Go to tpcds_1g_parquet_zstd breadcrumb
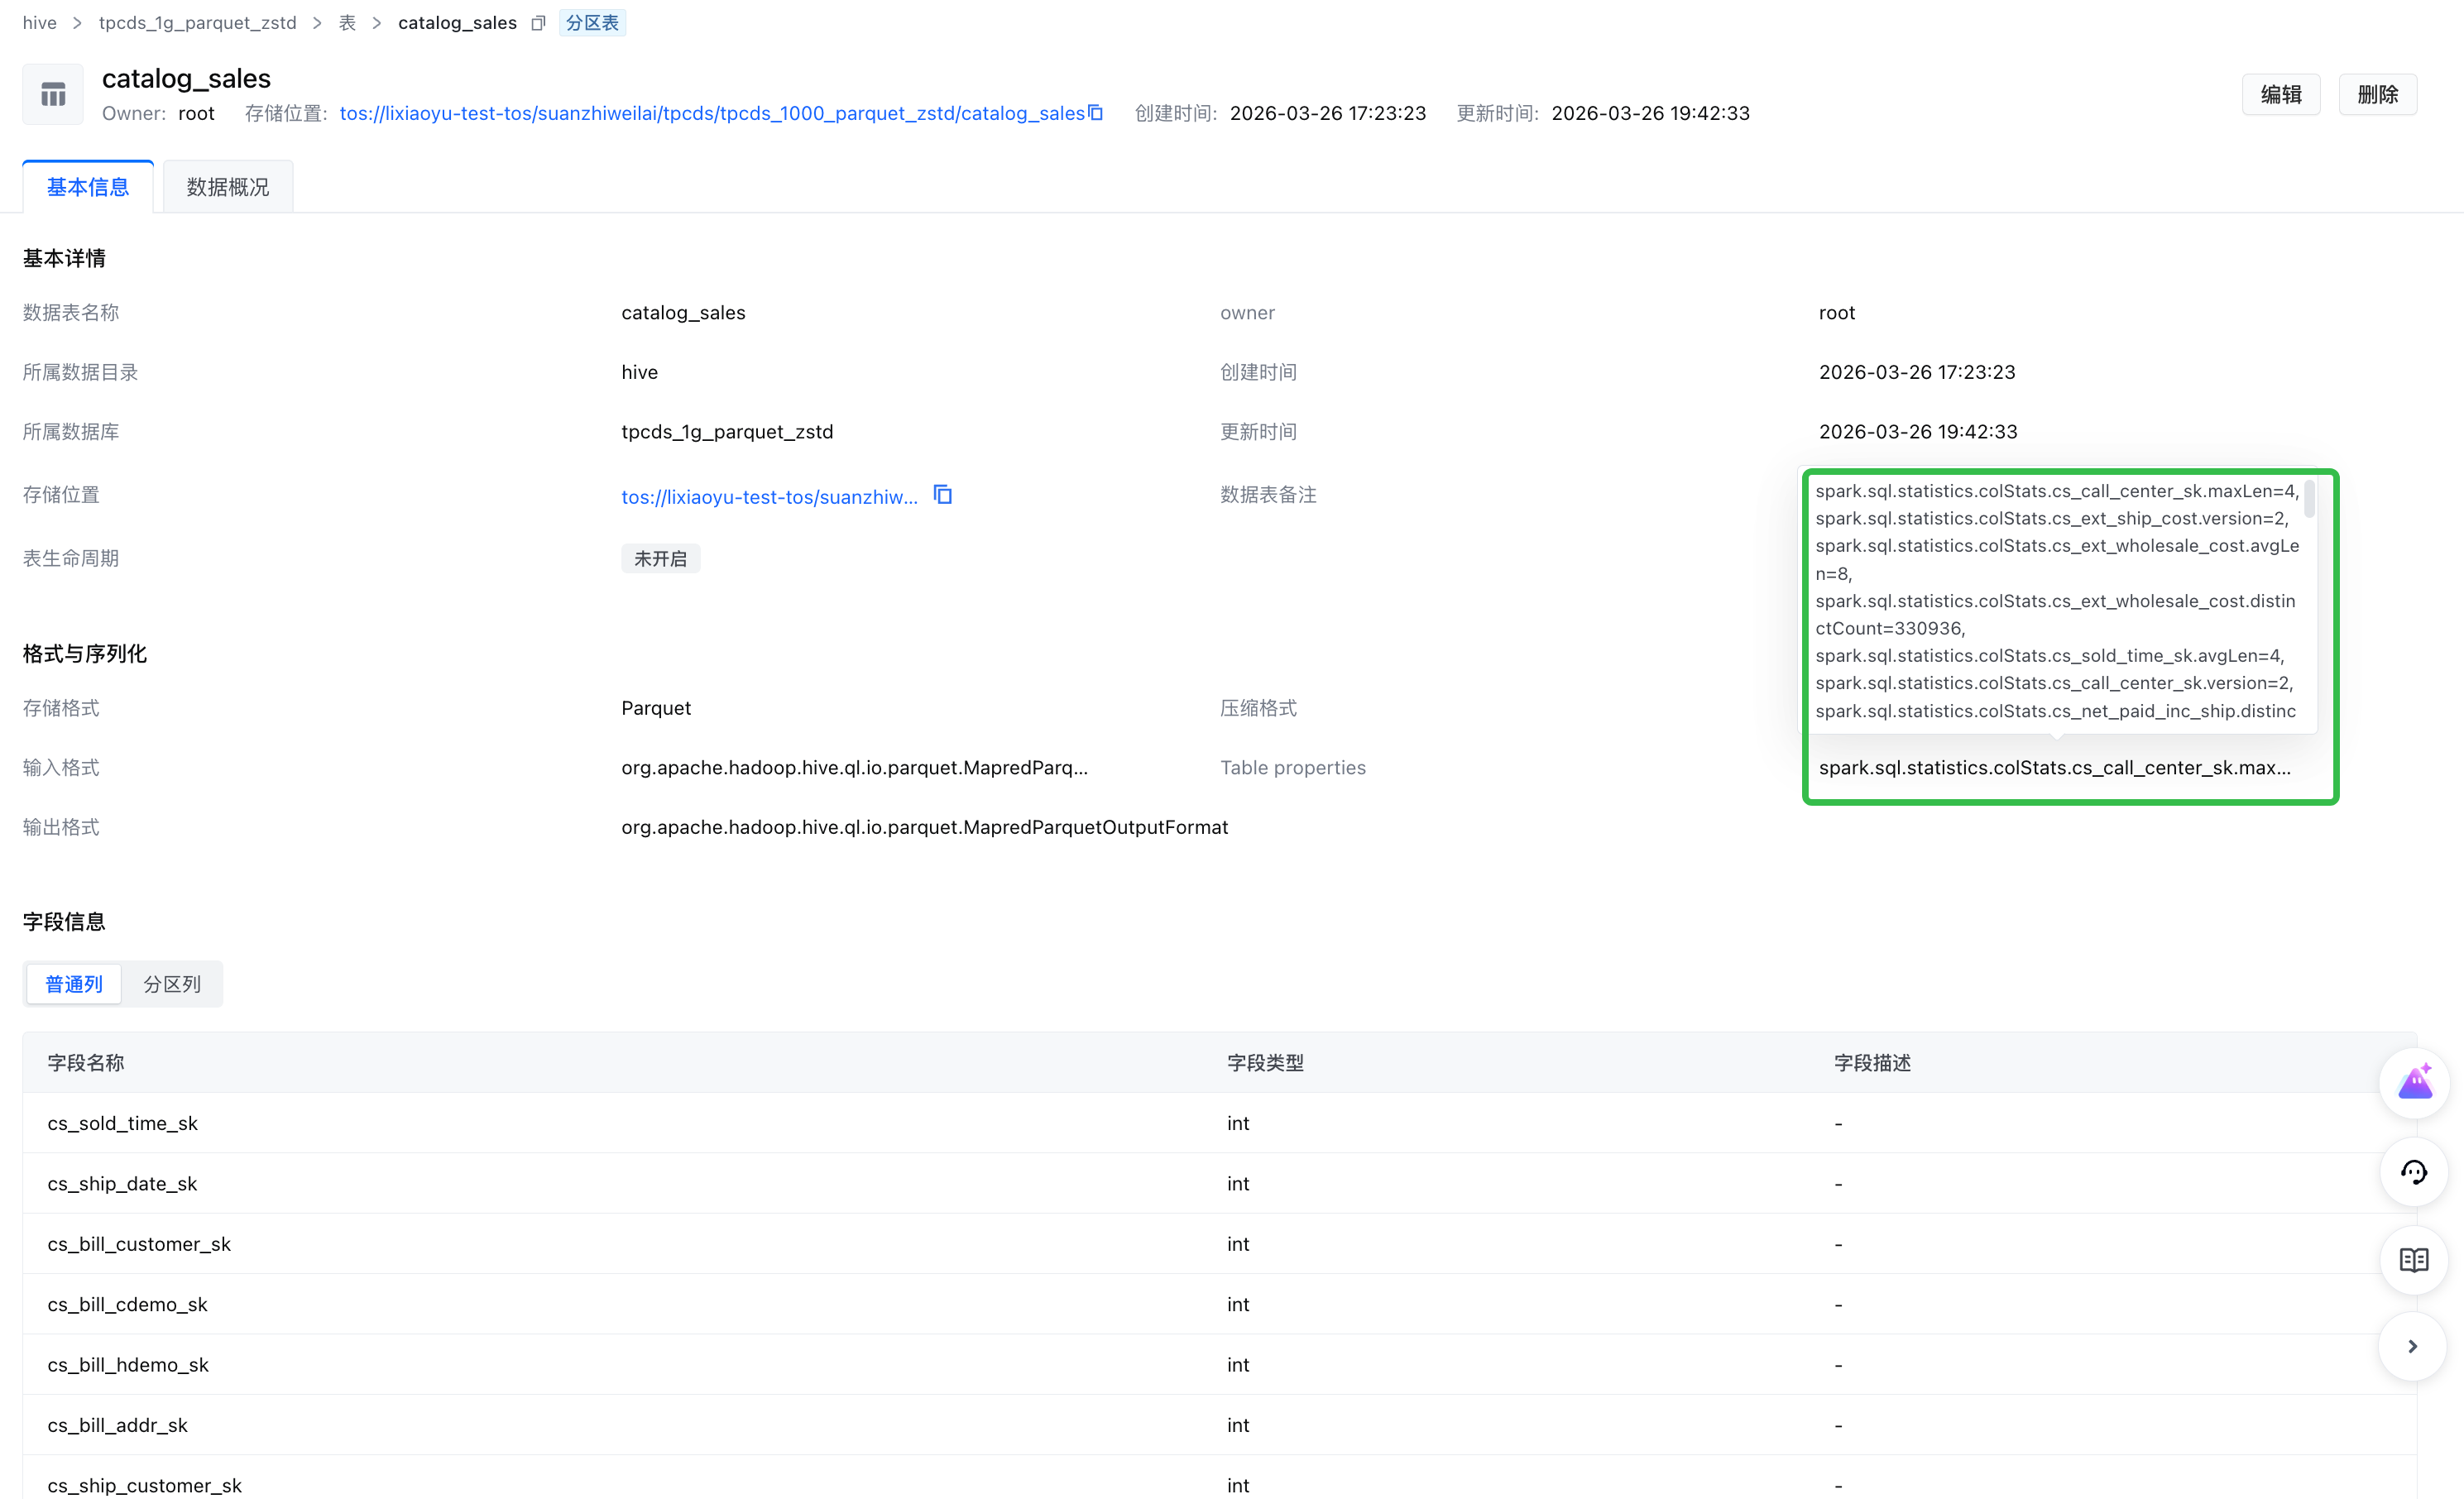Image resolution: width=2464 pixels, height=1499 pixels. tap(198, 23)
